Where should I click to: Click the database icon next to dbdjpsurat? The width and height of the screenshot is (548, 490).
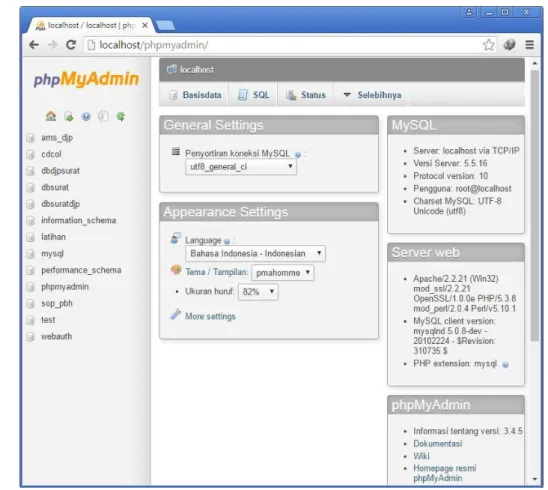[x=31, y=171]
